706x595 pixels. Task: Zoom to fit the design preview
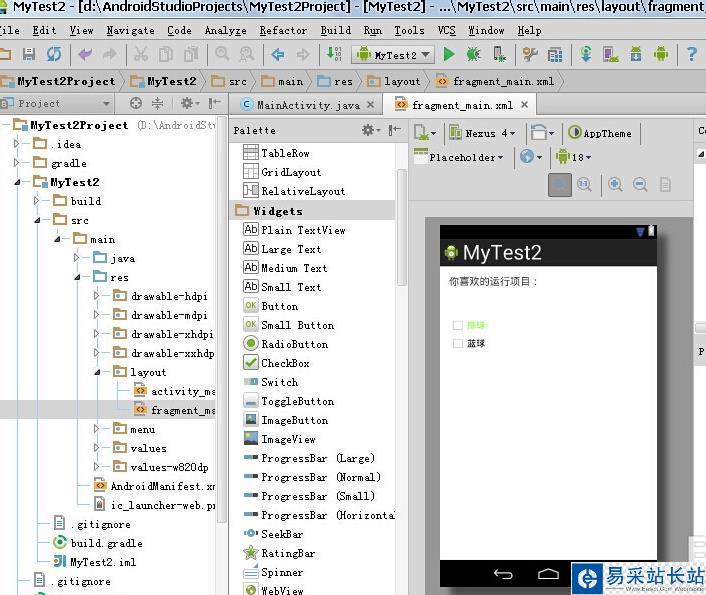pyautogui.click(x=560, y=185)
